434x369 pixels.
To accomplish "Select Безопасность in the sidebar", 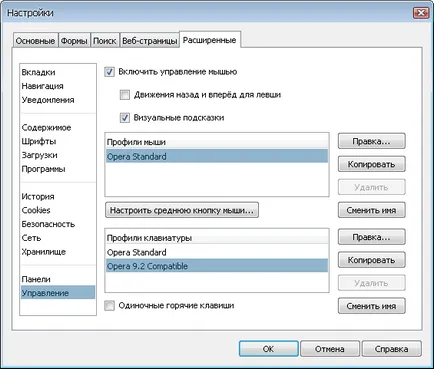I will (x=58, y=224).
